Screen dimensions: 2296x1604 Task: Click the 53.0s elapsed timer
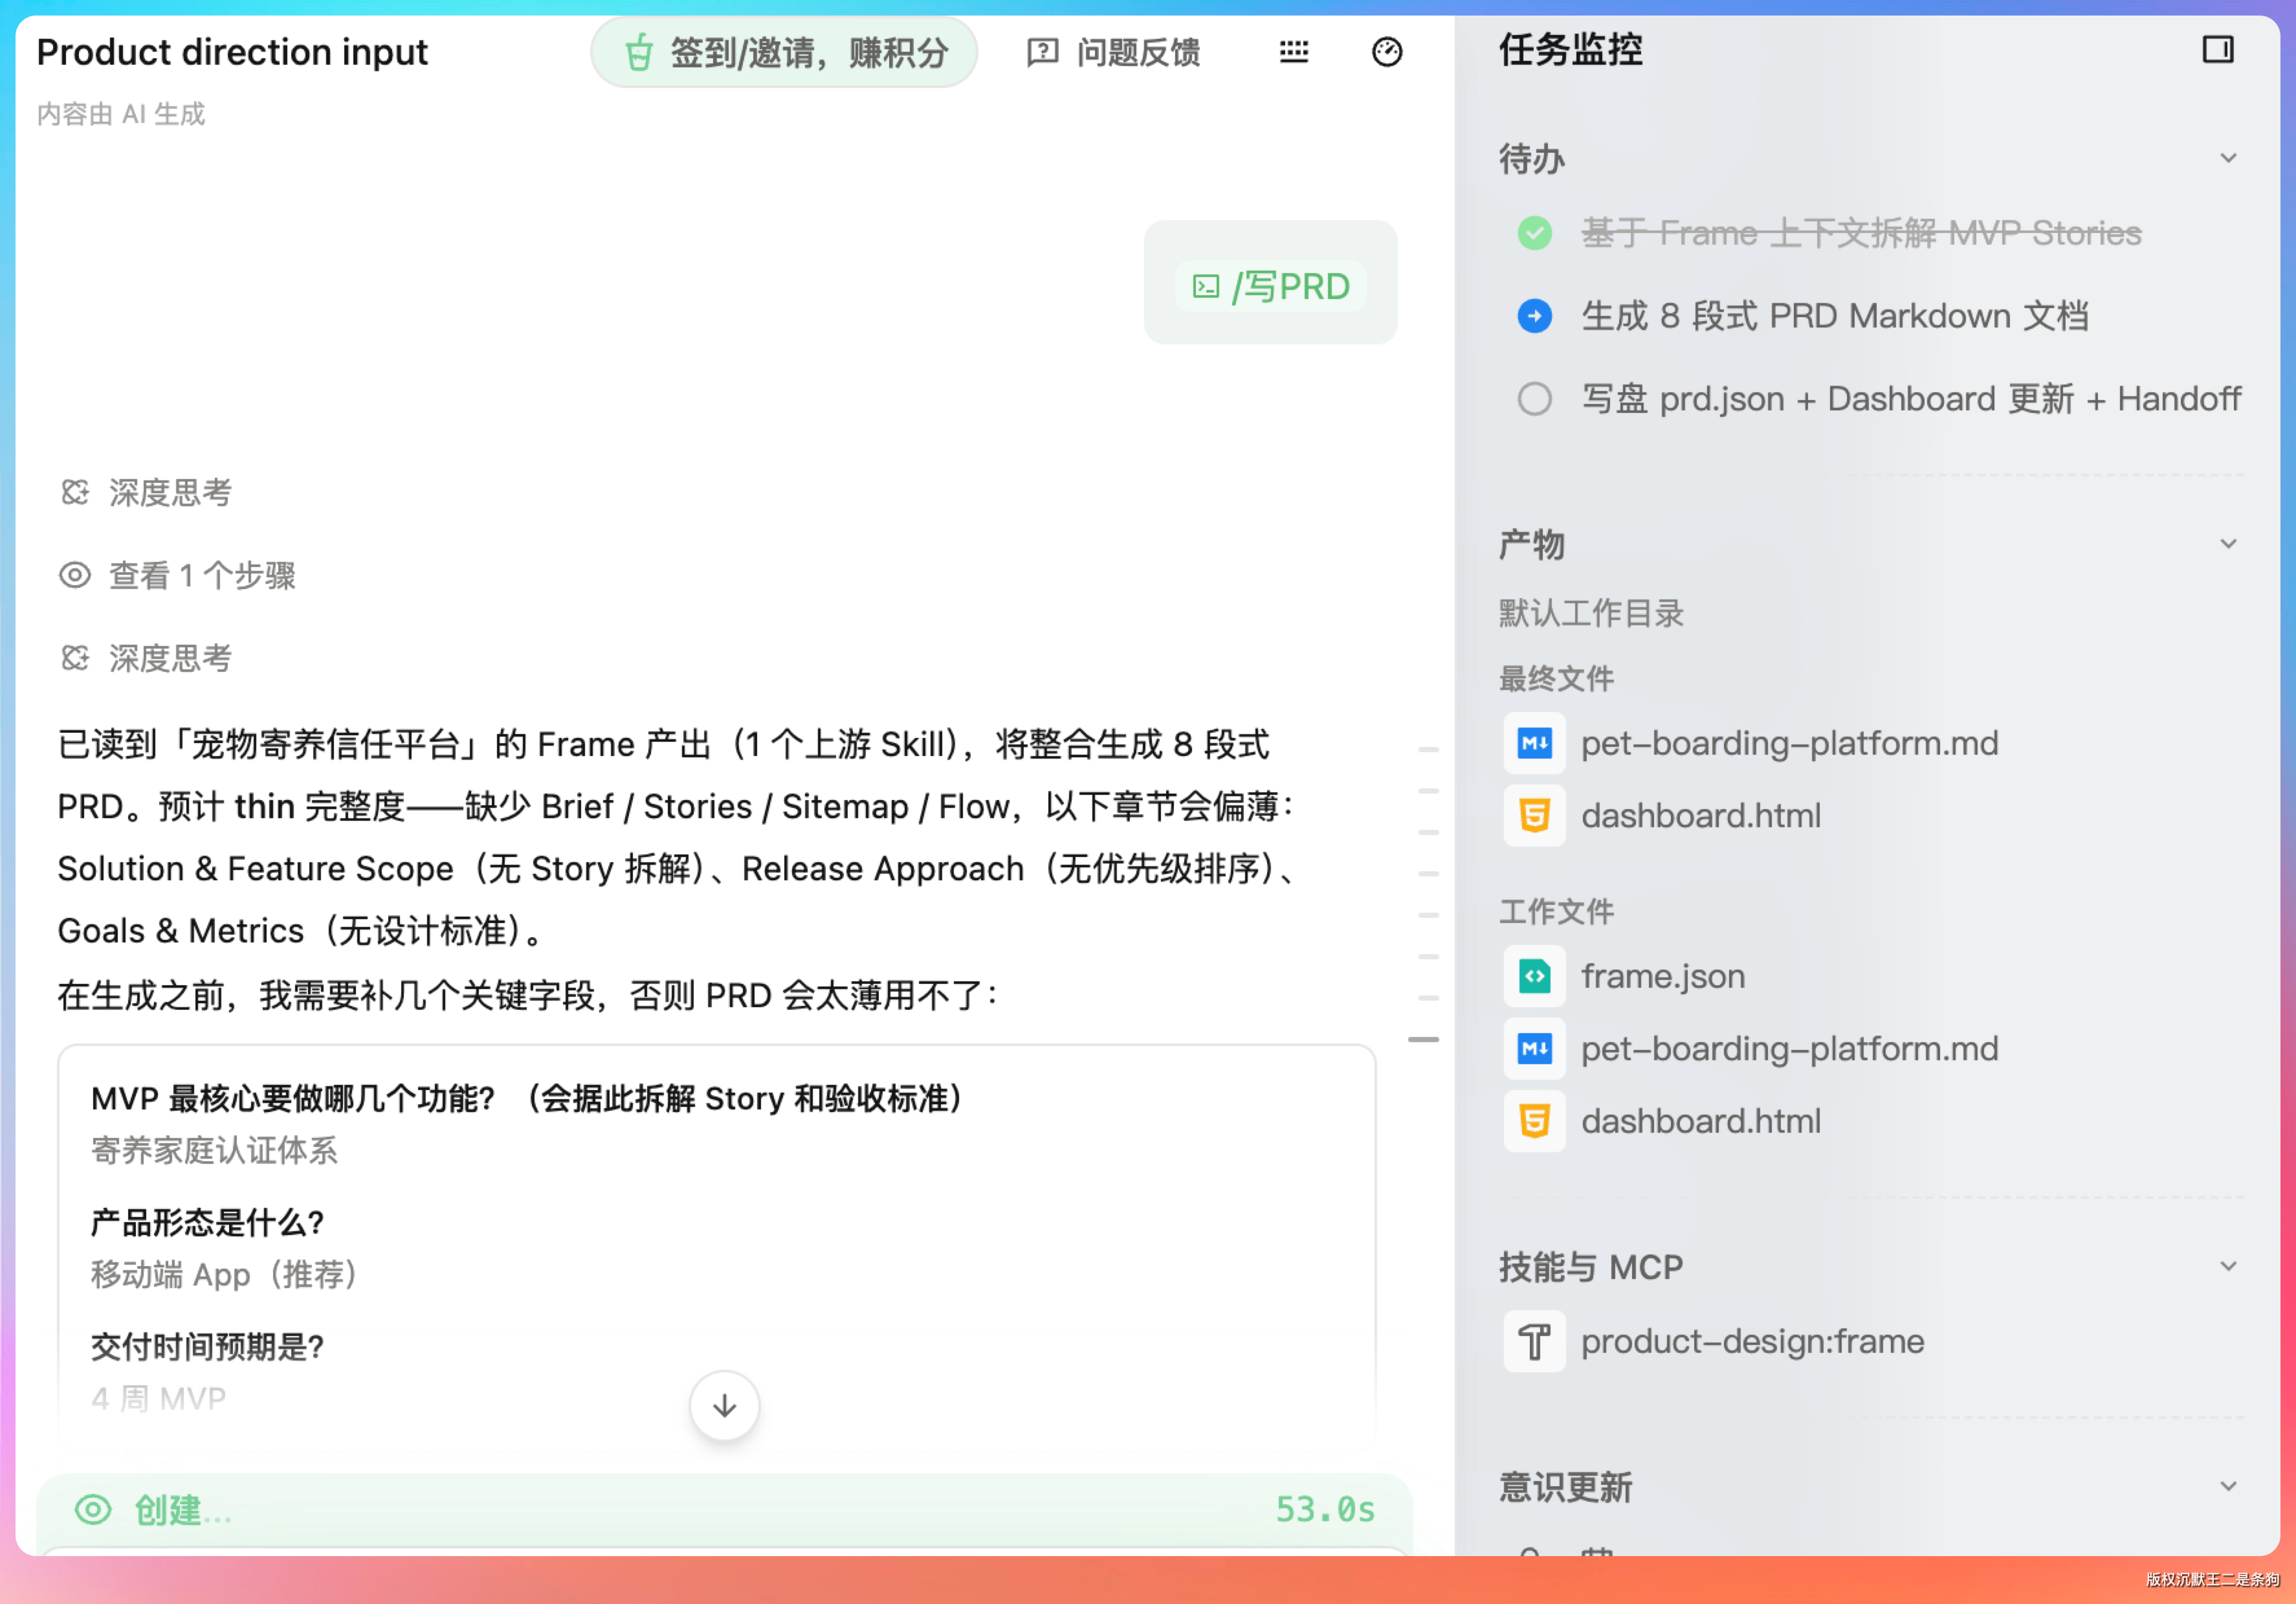[x=1325, y=1509]
